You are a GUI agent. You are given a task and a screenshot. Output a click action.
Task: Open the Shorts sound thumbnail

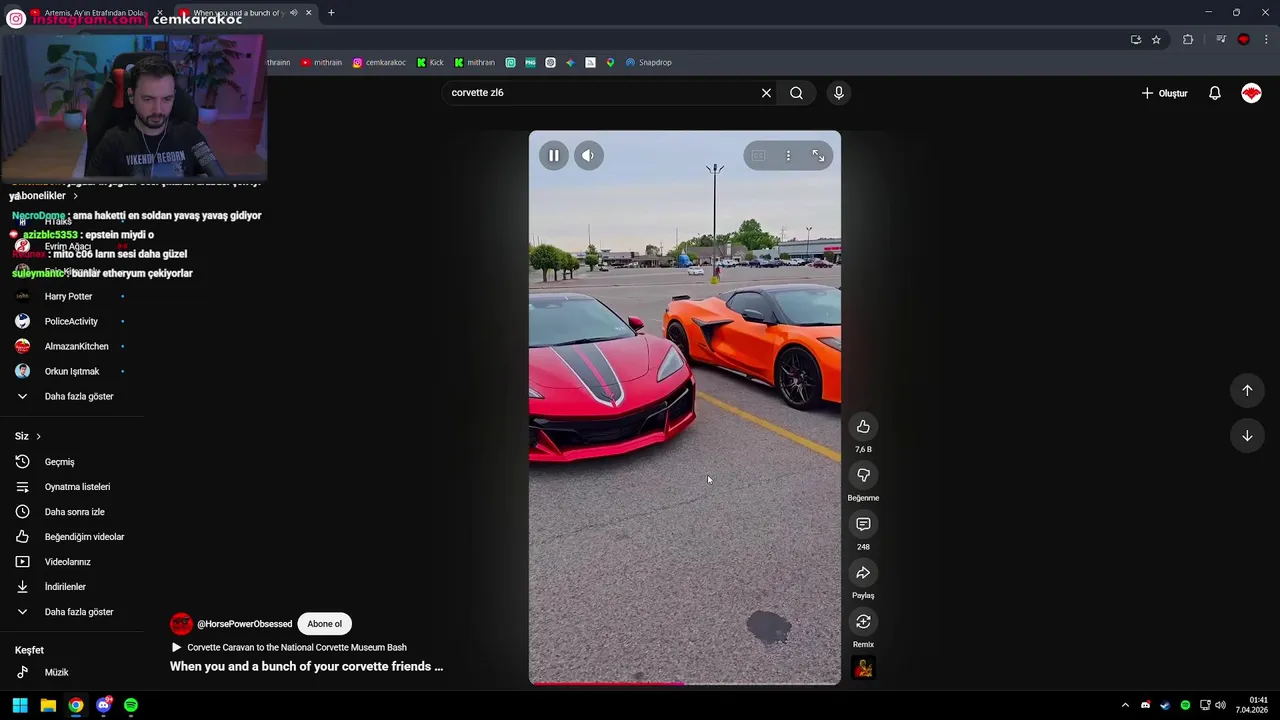(x=863, y=668)
